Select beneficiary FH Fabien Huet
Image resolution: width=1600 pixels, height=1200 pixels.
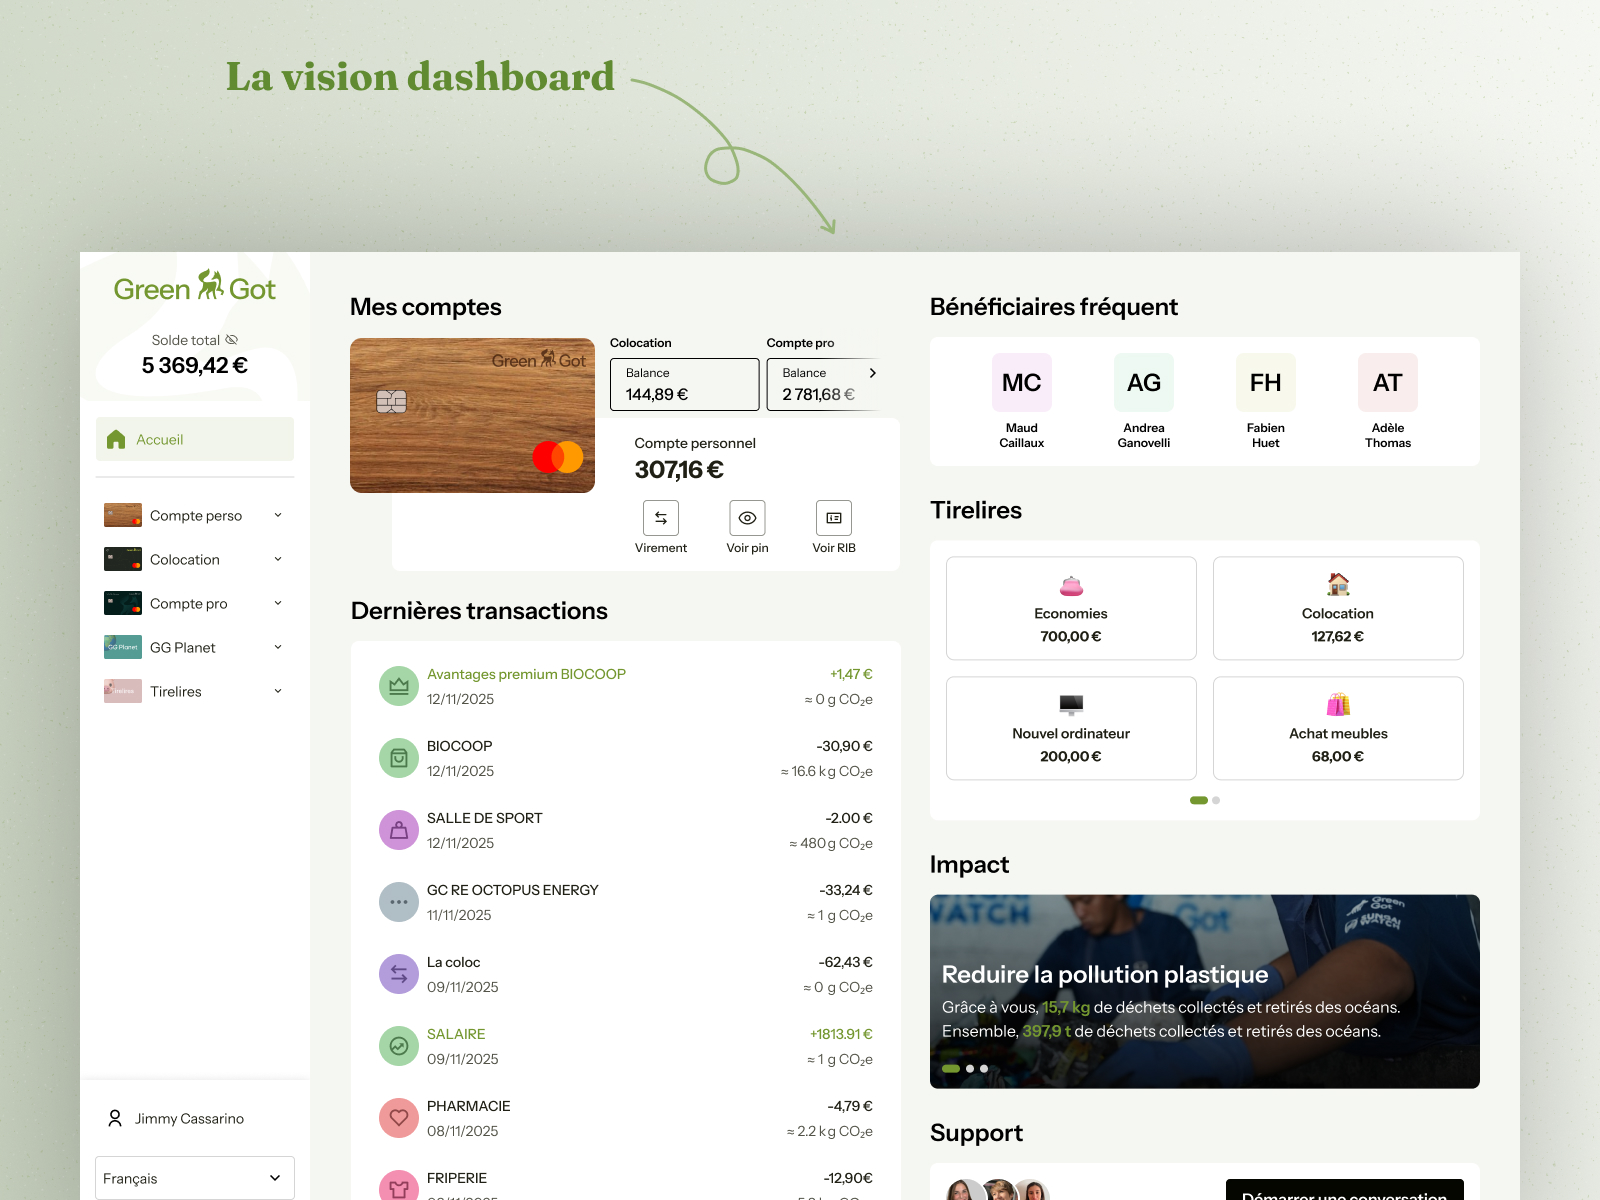[x=1266, y=401]
